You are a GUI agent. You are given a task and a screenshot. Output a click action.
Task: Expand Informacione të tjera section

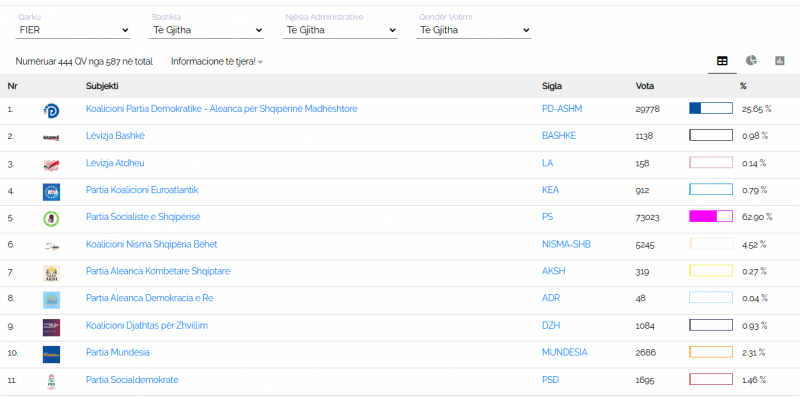217,62
